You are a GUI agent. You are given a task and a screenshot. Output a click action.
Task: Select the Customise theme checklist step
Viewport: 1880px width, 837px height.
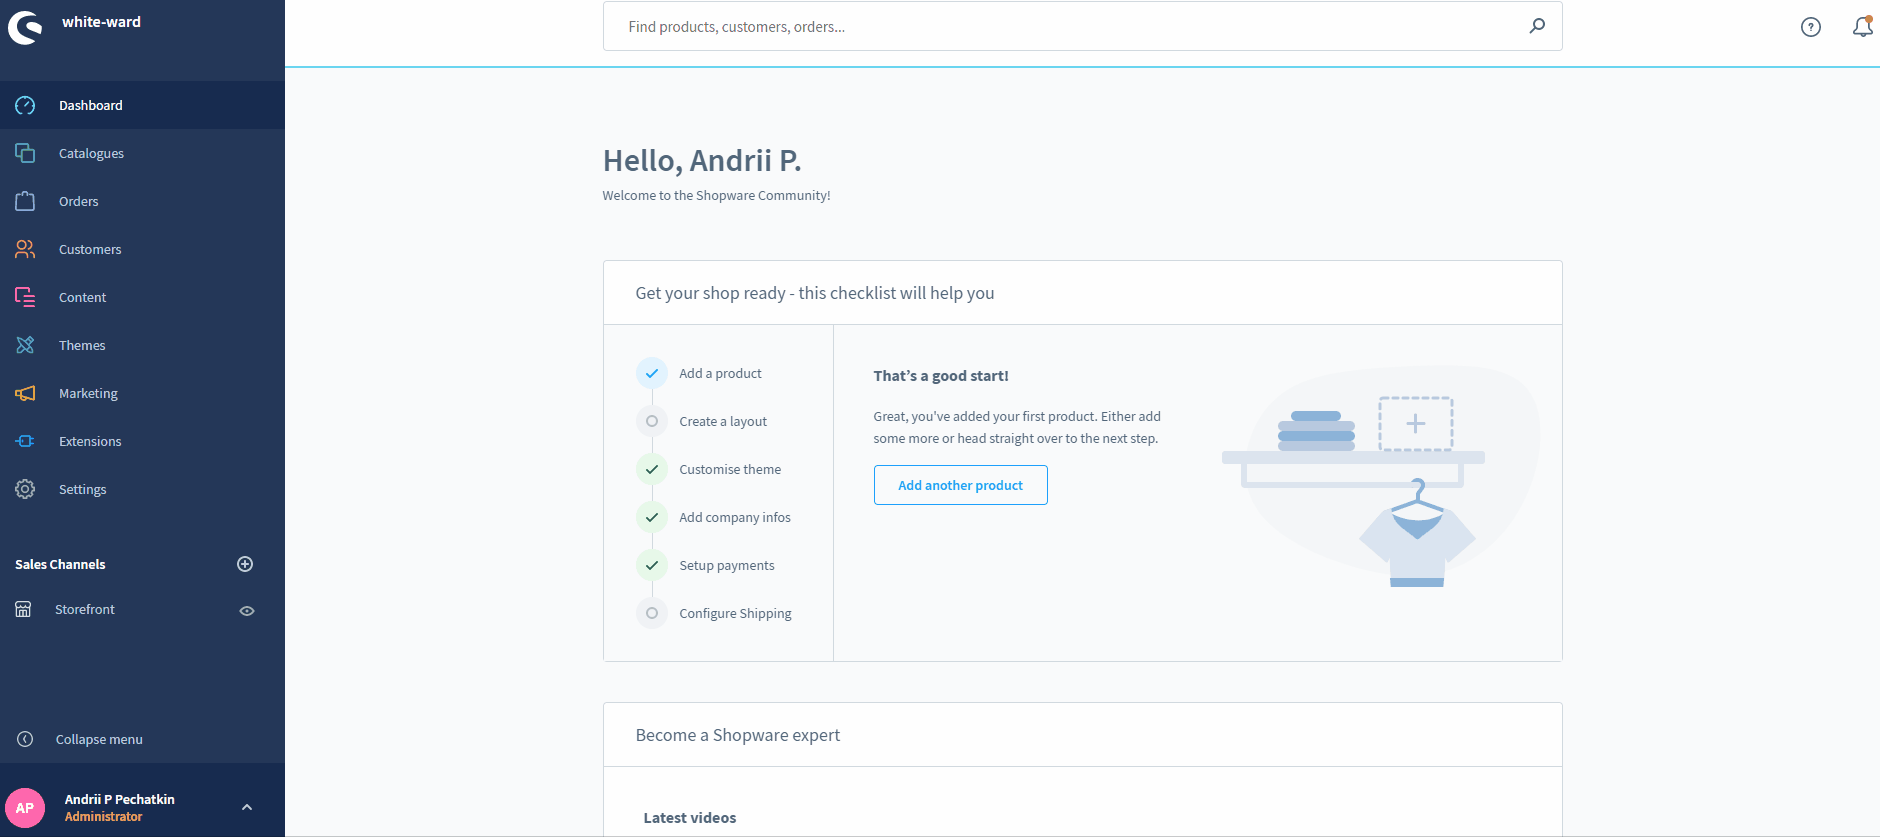click(x=730, y=469)
